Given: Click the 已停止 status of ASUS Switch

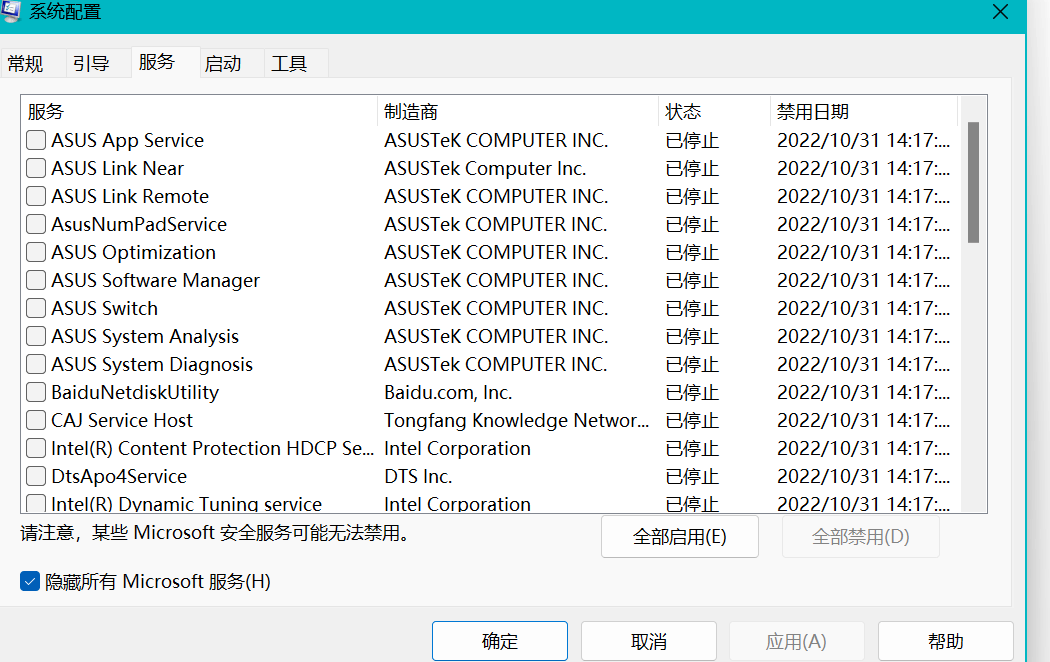Looking at the screenshot, I should click(x=692, y=309).
